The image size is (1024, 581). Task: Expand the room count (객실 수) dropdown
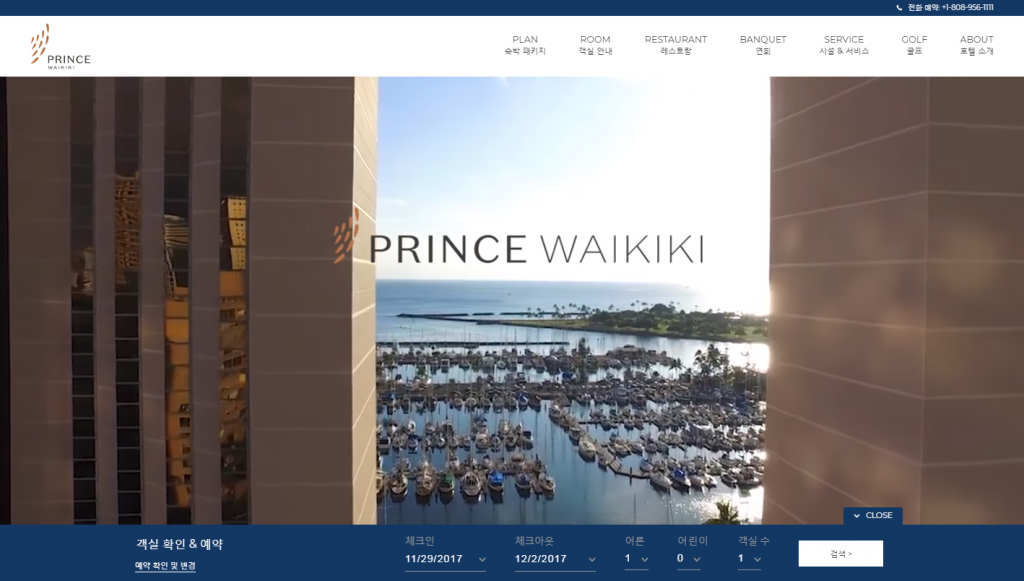749,559
